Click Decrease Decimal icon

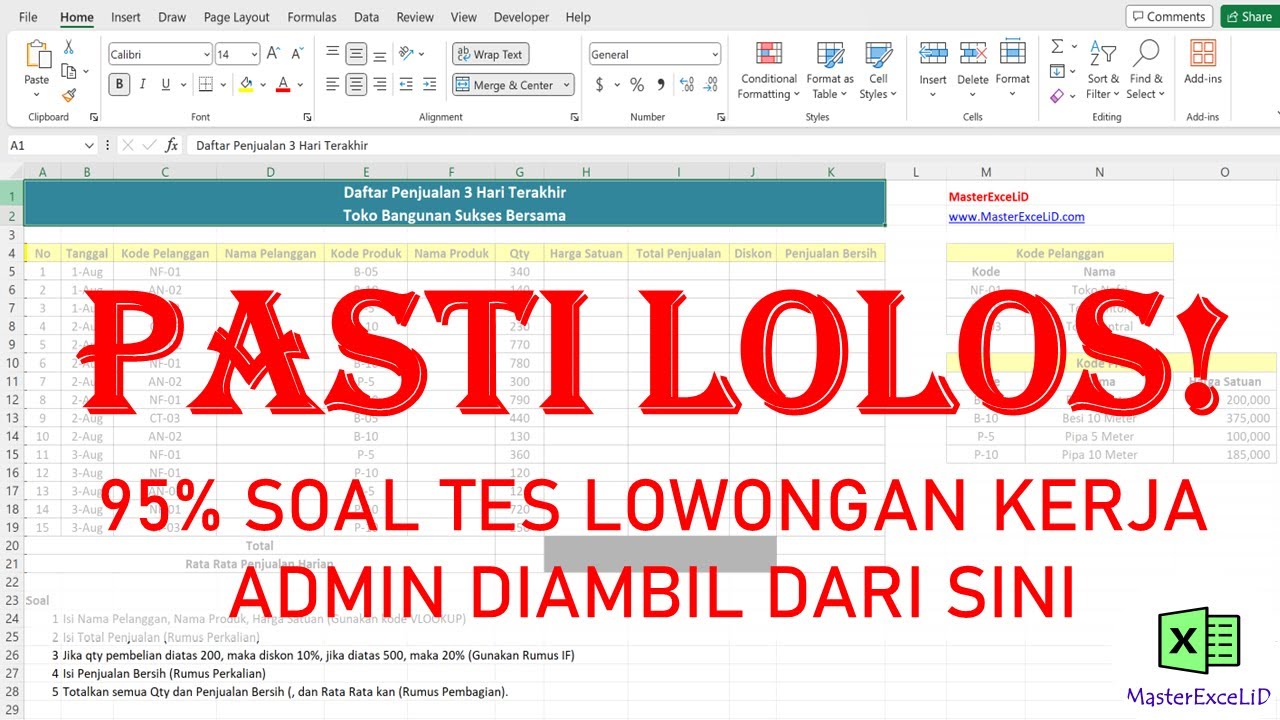point(712,85)
